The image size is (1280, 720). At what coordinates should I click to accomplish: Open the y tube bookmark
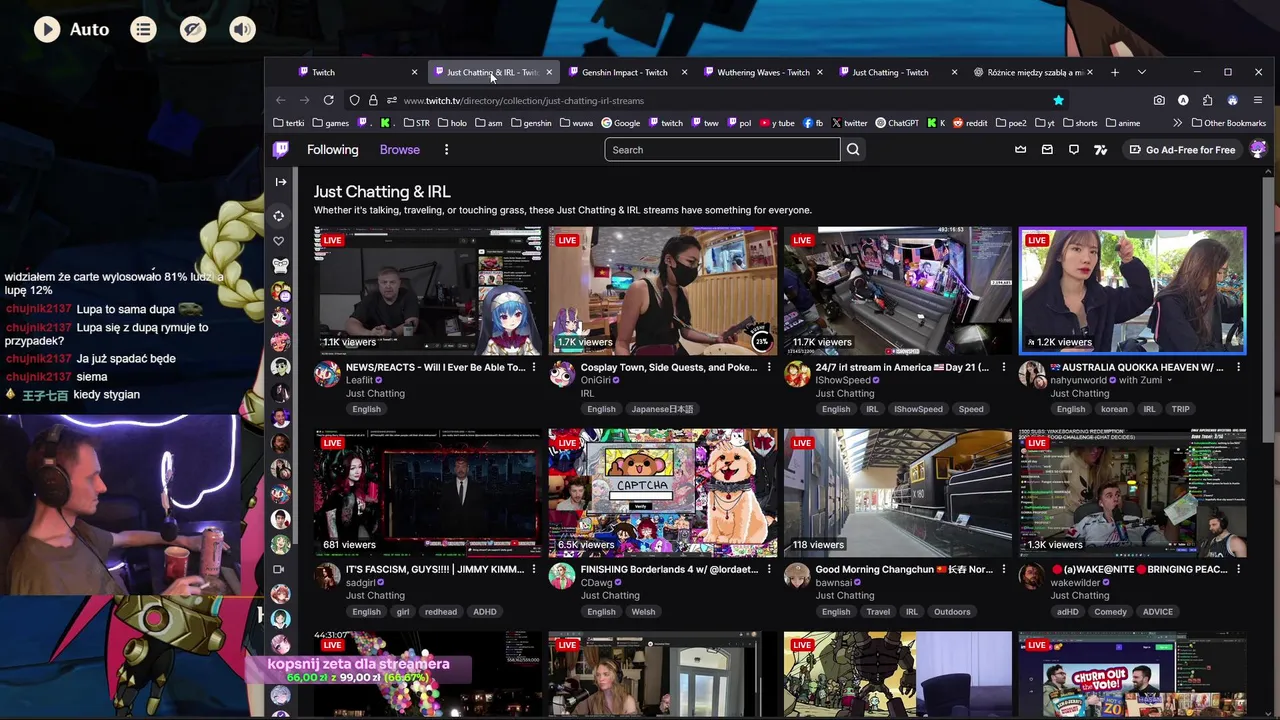pyautogui.click(x=777, y=123)
